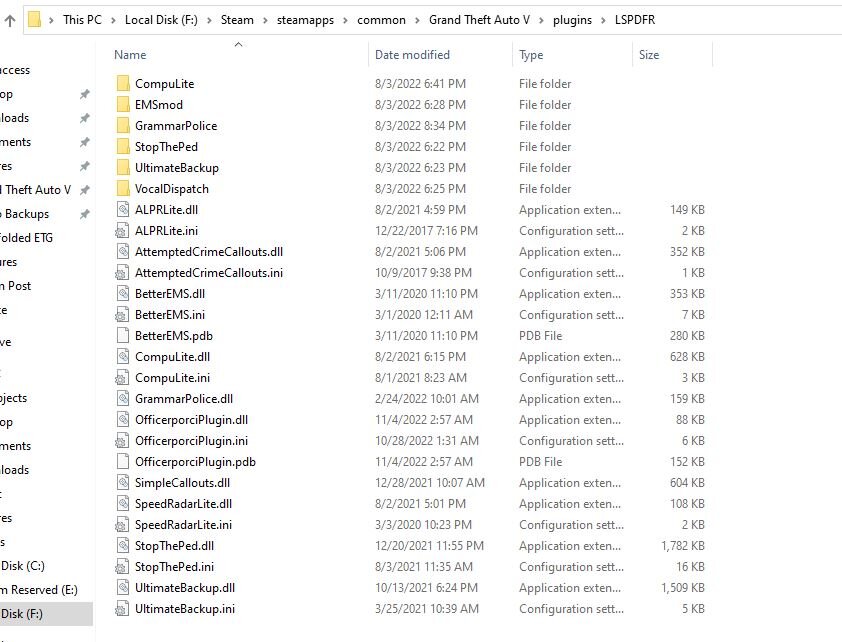Expand the breadcrumb chevron after Grand Theft Auto V
This screenshot has width=842, height=642.
pos(541,20)
